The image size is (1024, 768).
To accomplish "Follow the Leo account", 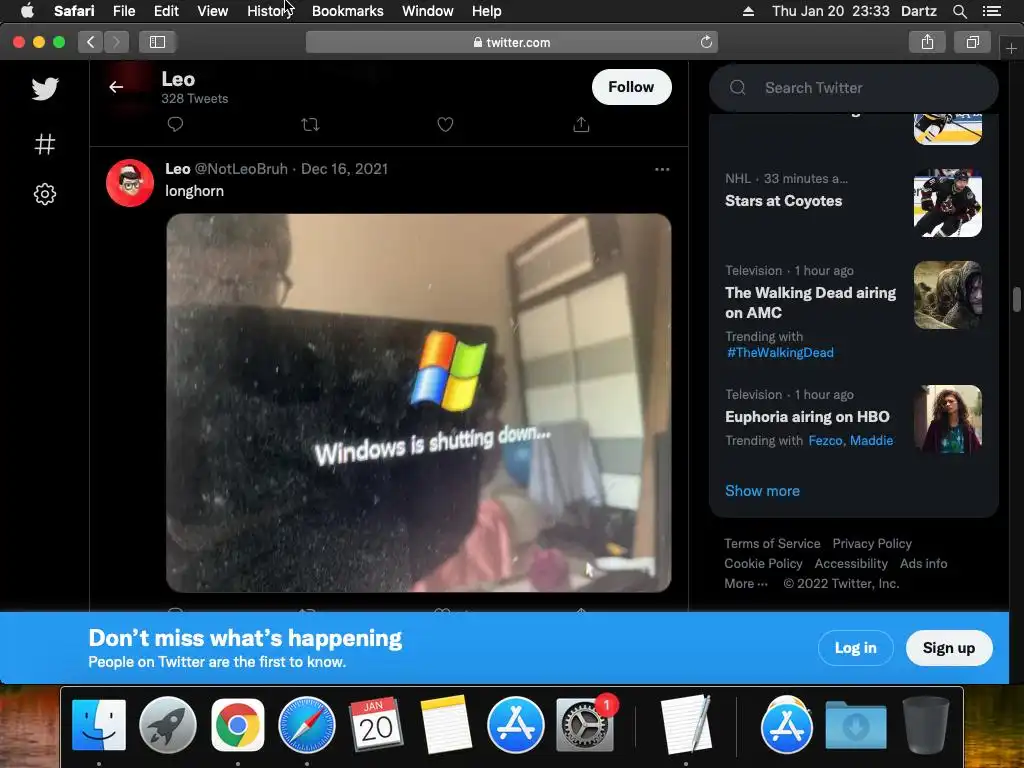I will tap(632, 87).
